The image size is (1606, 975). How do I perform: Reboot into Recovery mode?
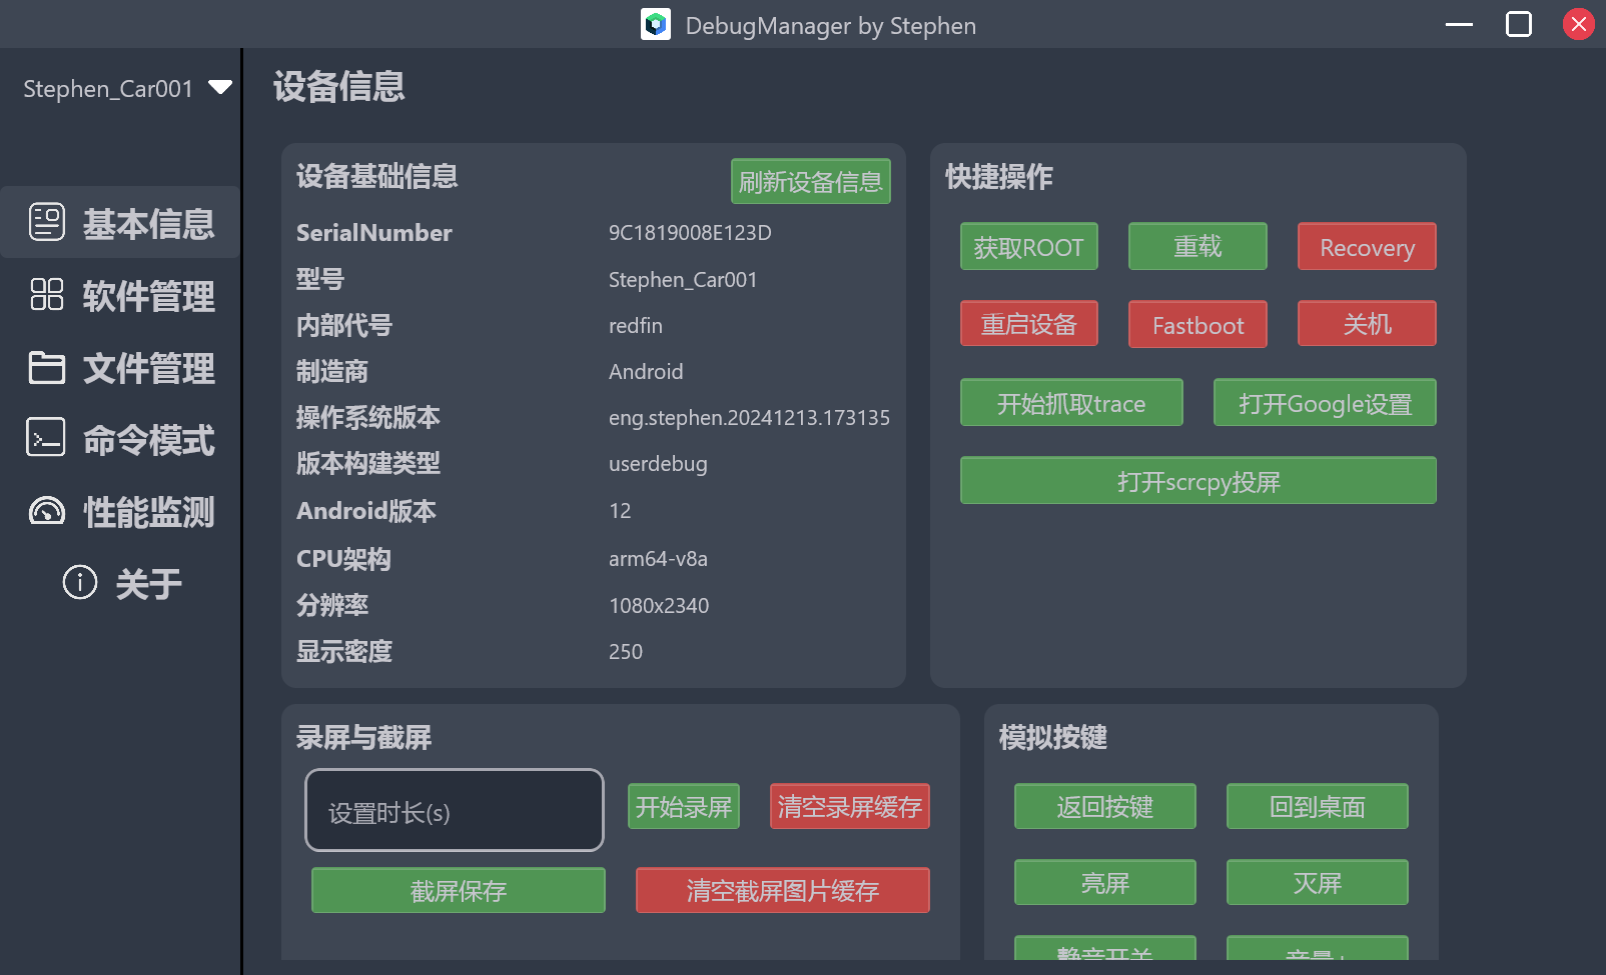pyautogui.click(x=1366, y=247)
